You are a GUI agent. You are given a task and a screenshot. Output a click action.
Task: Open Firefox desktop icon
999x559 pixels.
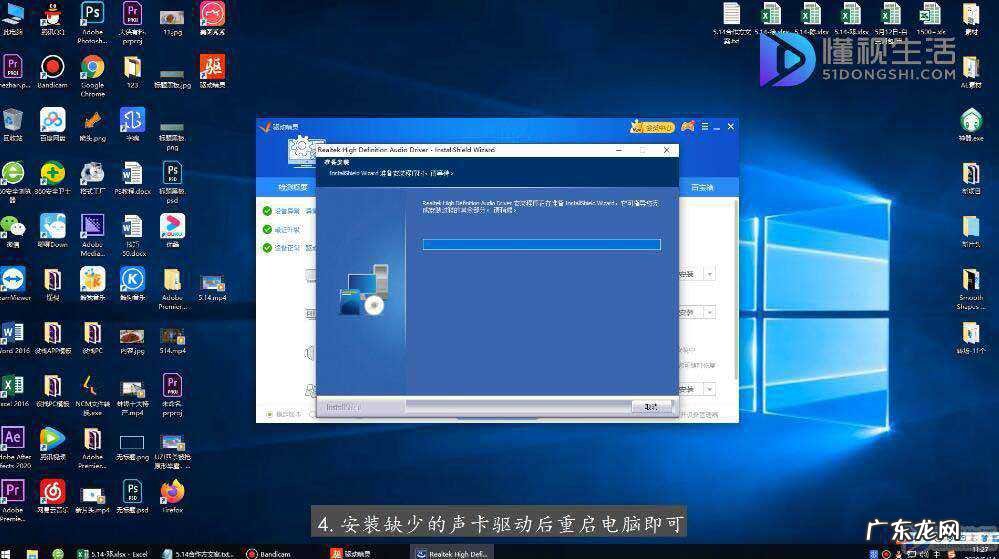coord(172,492)
